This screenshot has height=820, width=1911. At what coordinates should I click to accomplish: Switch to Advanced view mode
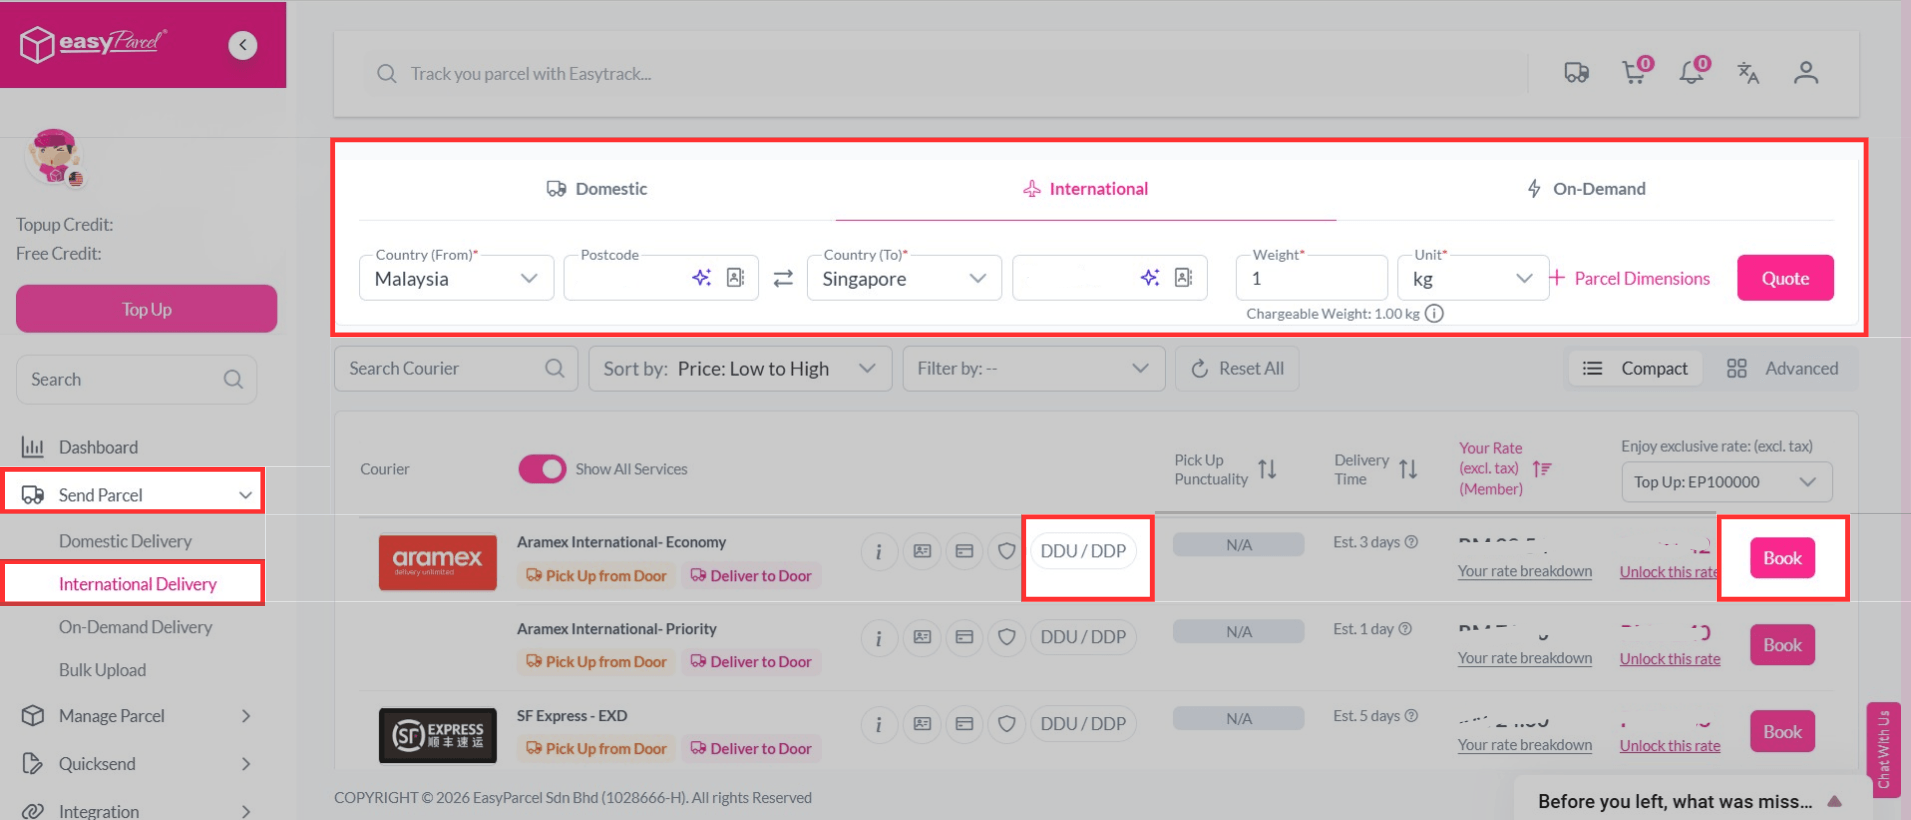[1783, 369]
